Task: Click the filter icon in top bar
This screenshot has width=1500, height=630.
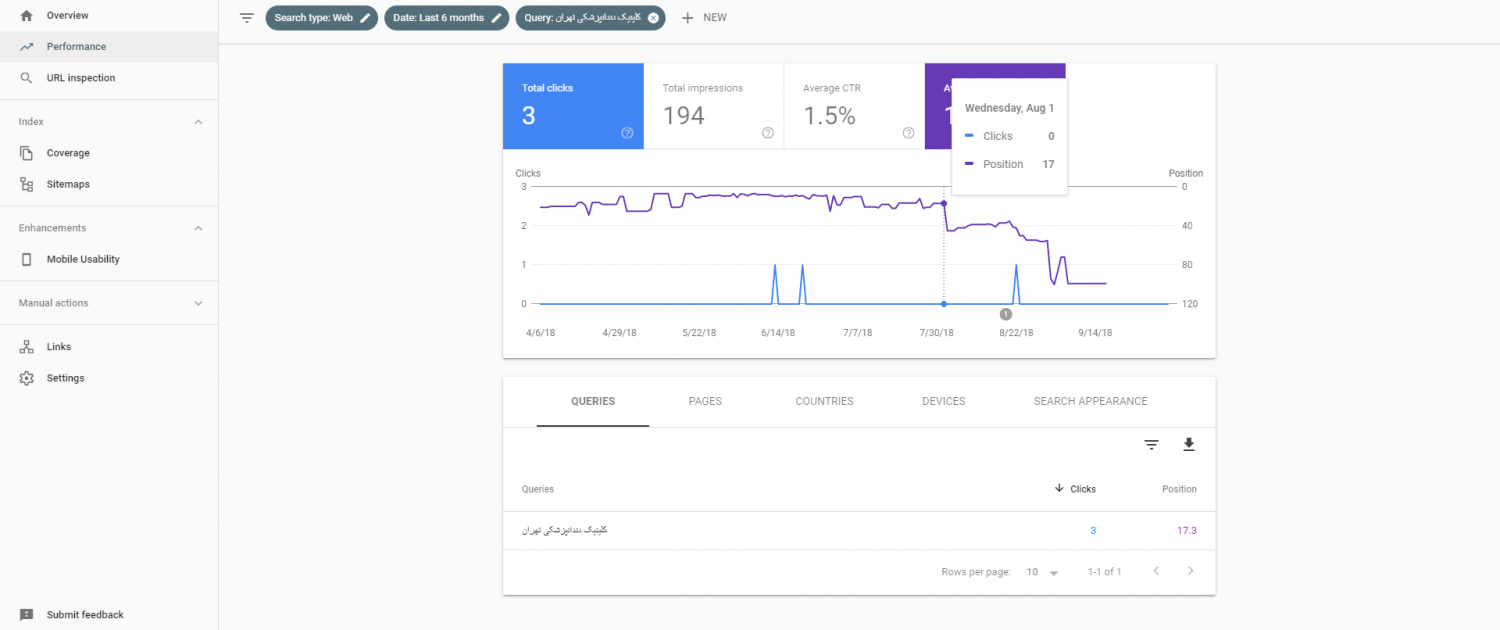Action: point(247,18)
